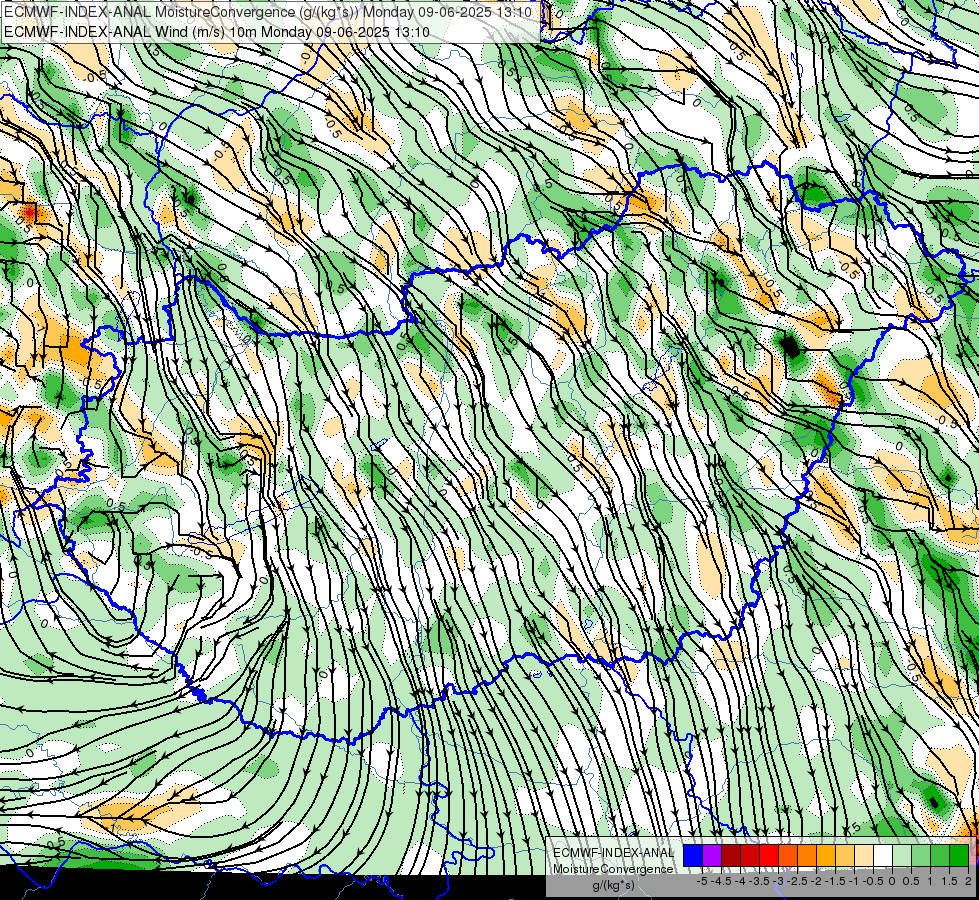This screenshot has width=979, height=900.
Task: Click the legend tick value 2
Action: pyautogui.click(x=968, y=881)
